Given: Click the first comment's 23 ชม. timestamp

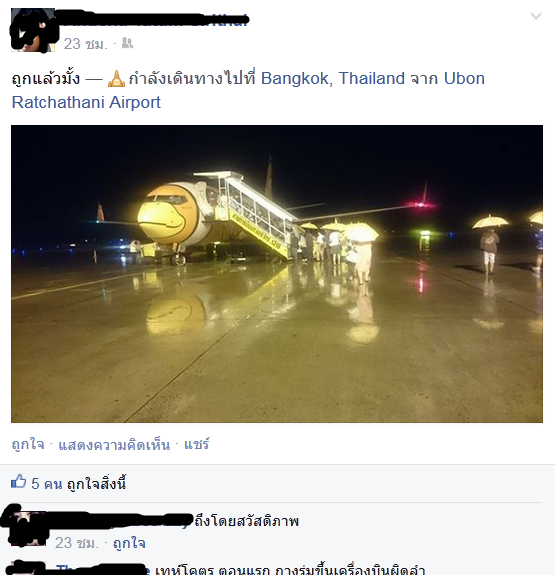Looking at the screenshot, I should [x=77, y=543].
